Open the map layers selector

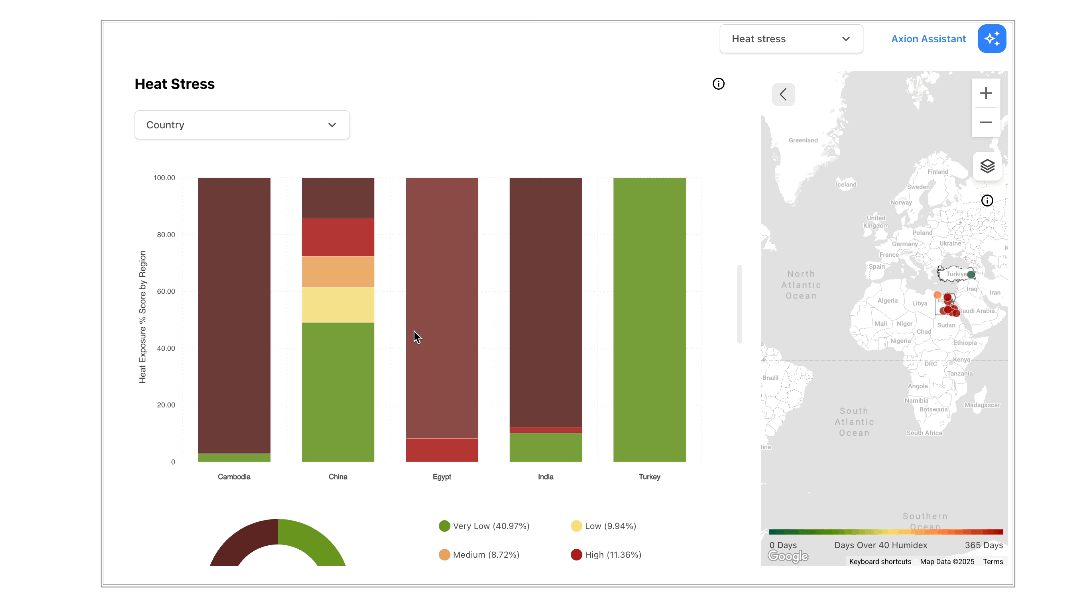[x=987, y=166]
